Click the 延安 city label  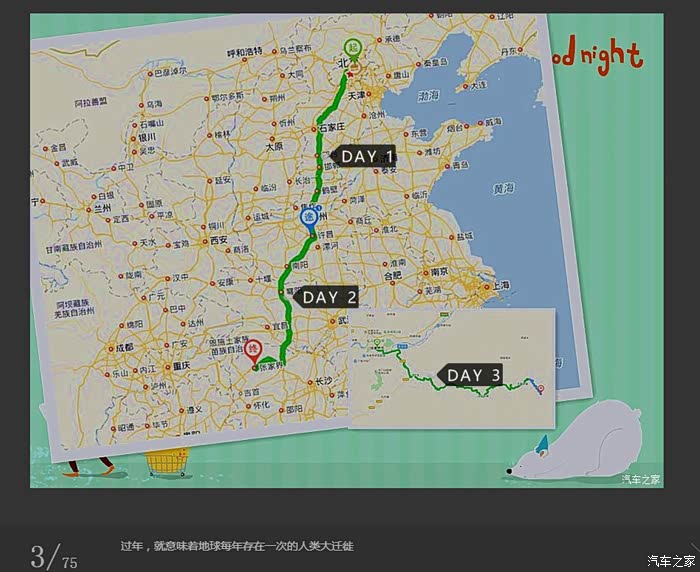(x=223, y=180)
